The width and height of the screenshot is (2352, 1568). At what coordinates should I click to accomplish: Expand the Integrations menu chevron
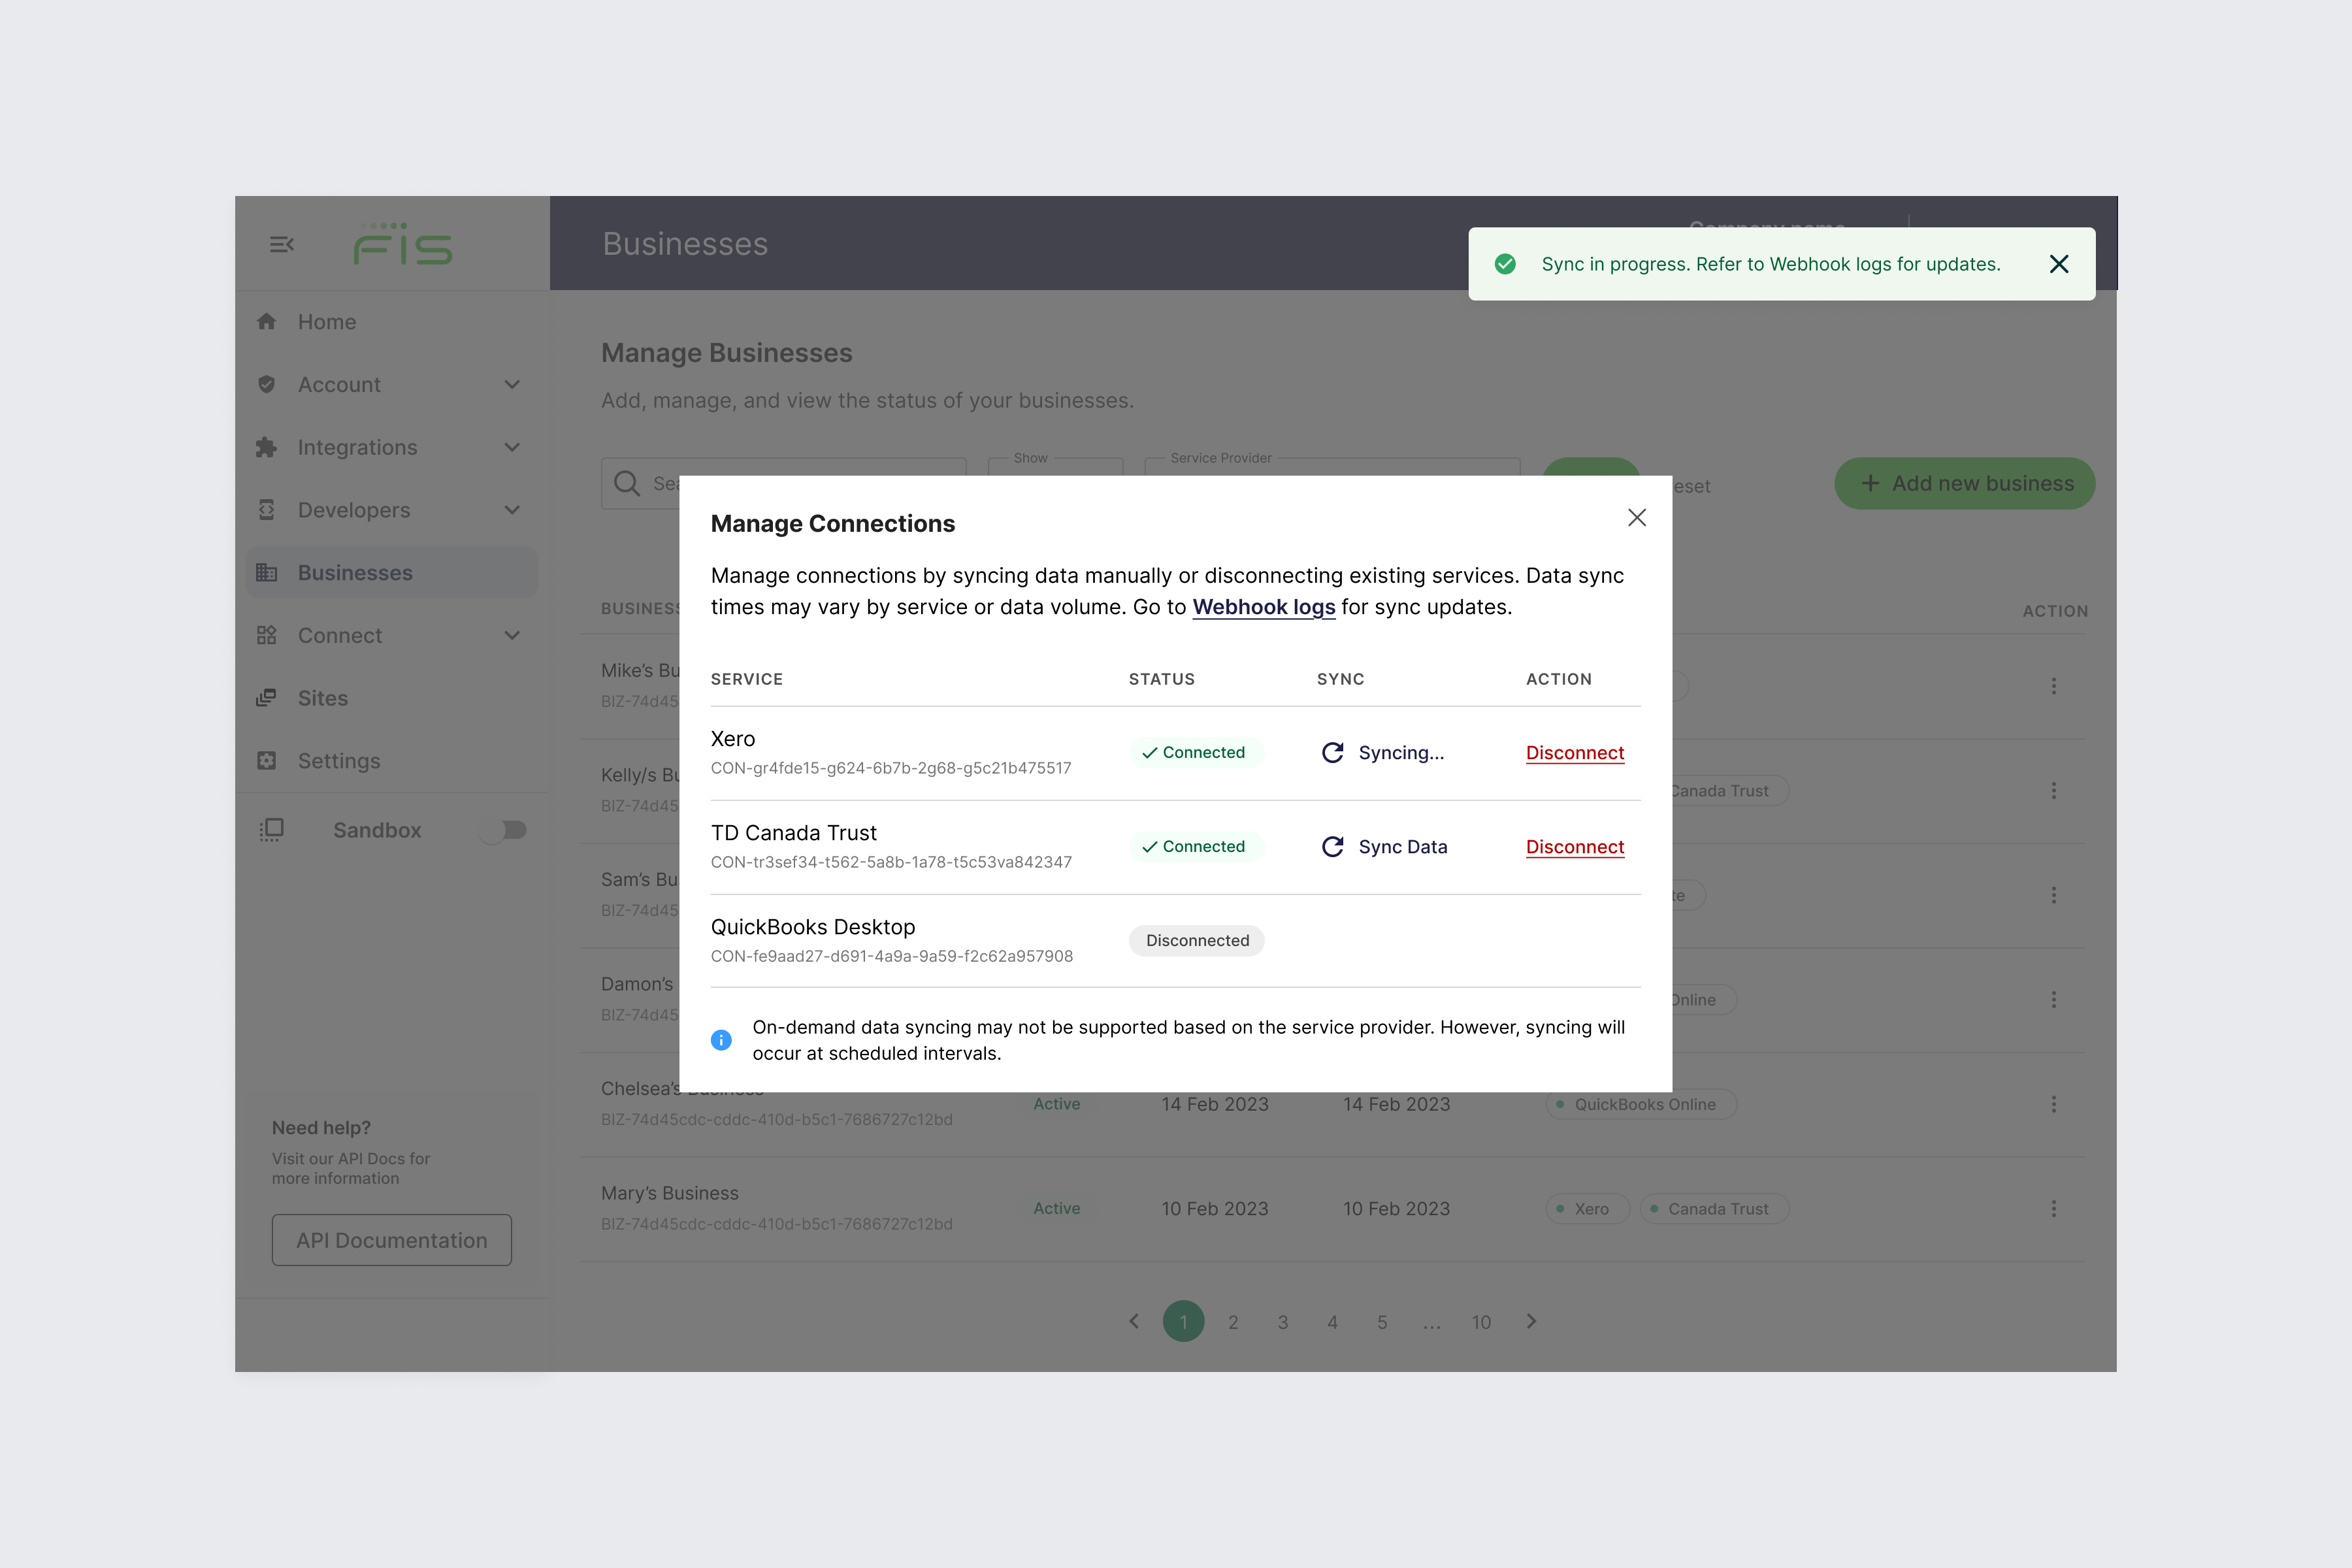[512, 448]
